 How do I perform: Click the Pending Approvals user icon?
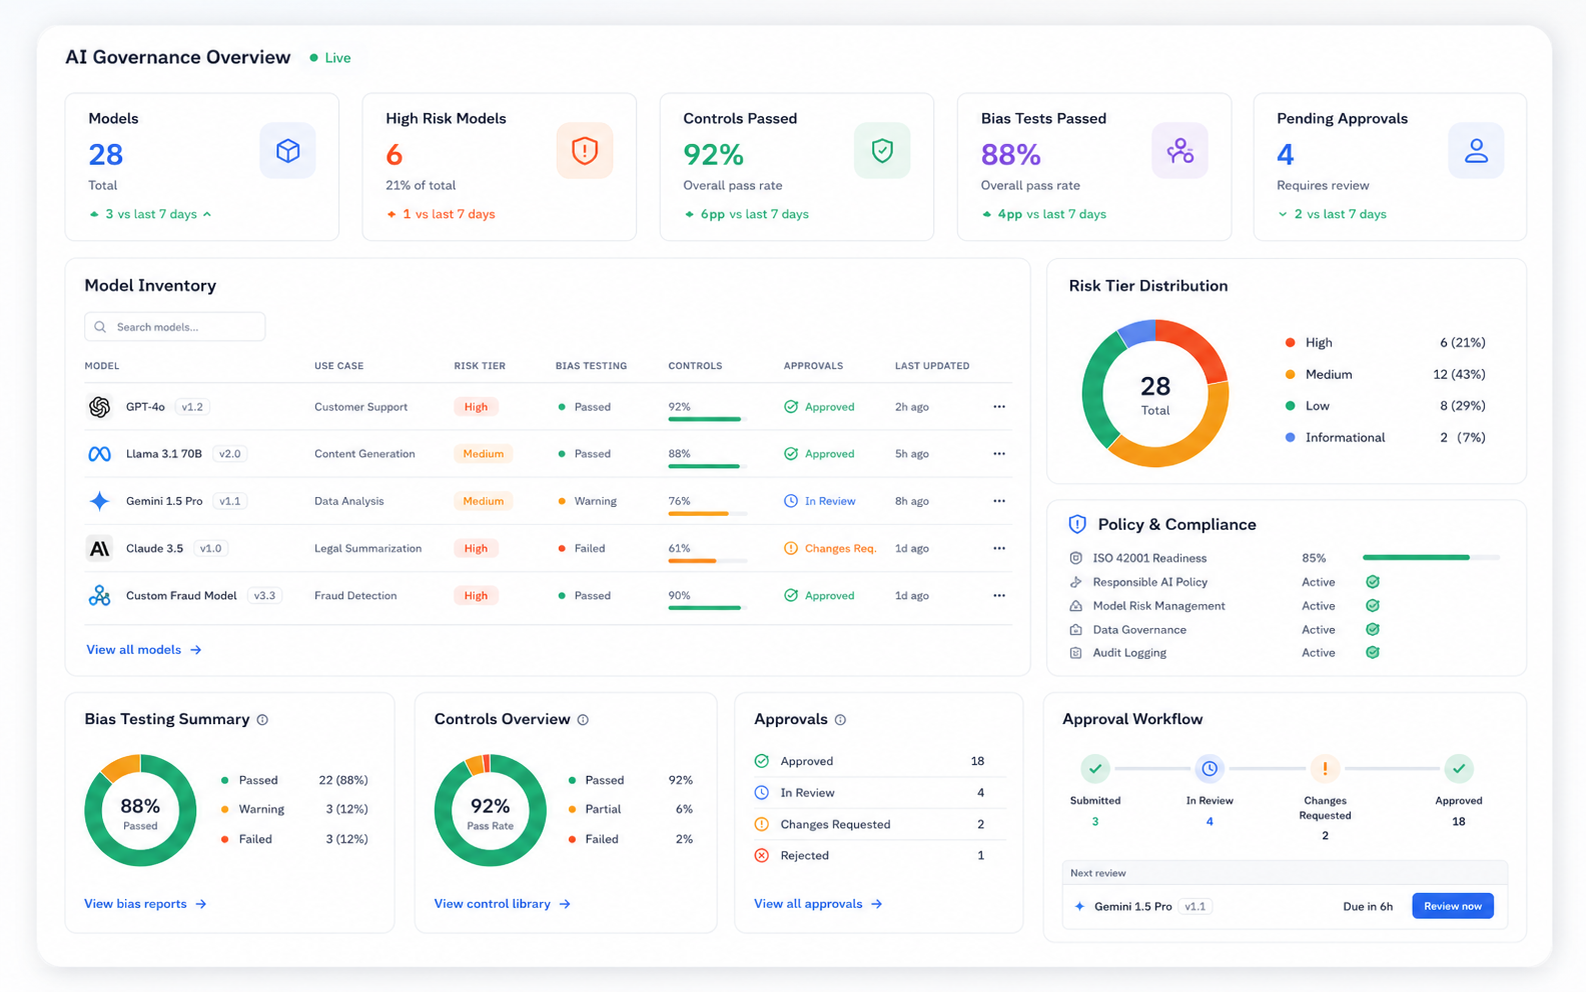click(x=1476, y=151)
